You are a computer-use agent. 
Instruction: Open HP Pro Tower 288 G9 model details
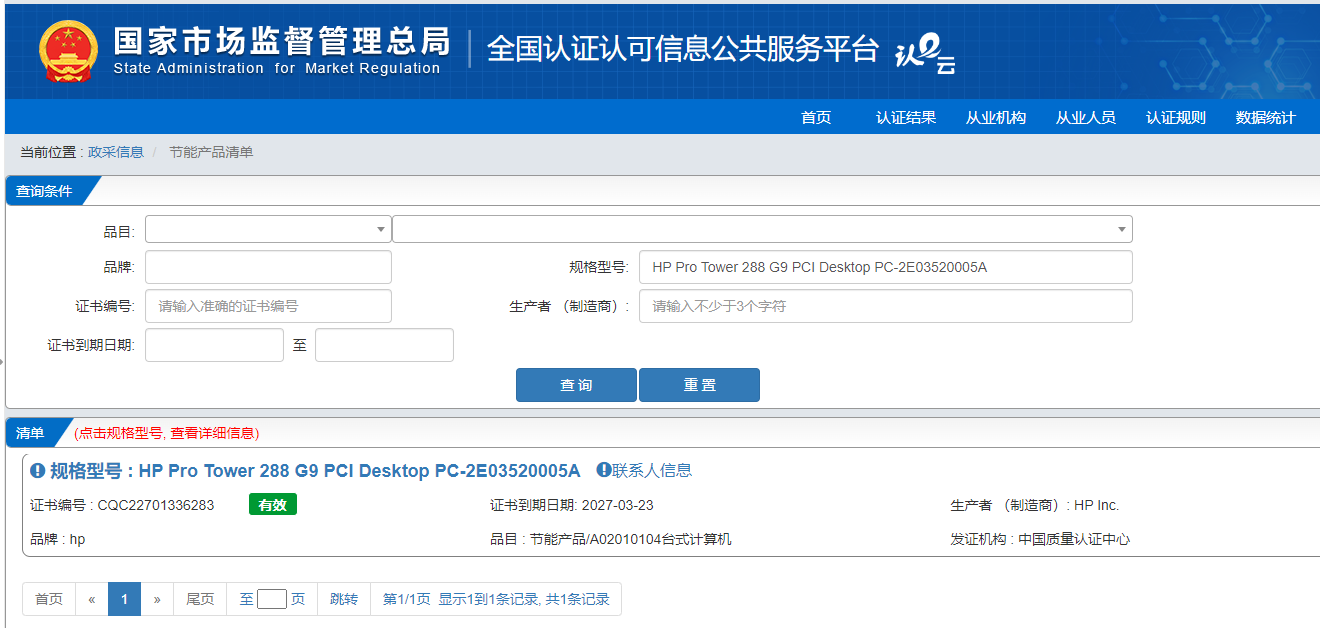pos(315,471)
